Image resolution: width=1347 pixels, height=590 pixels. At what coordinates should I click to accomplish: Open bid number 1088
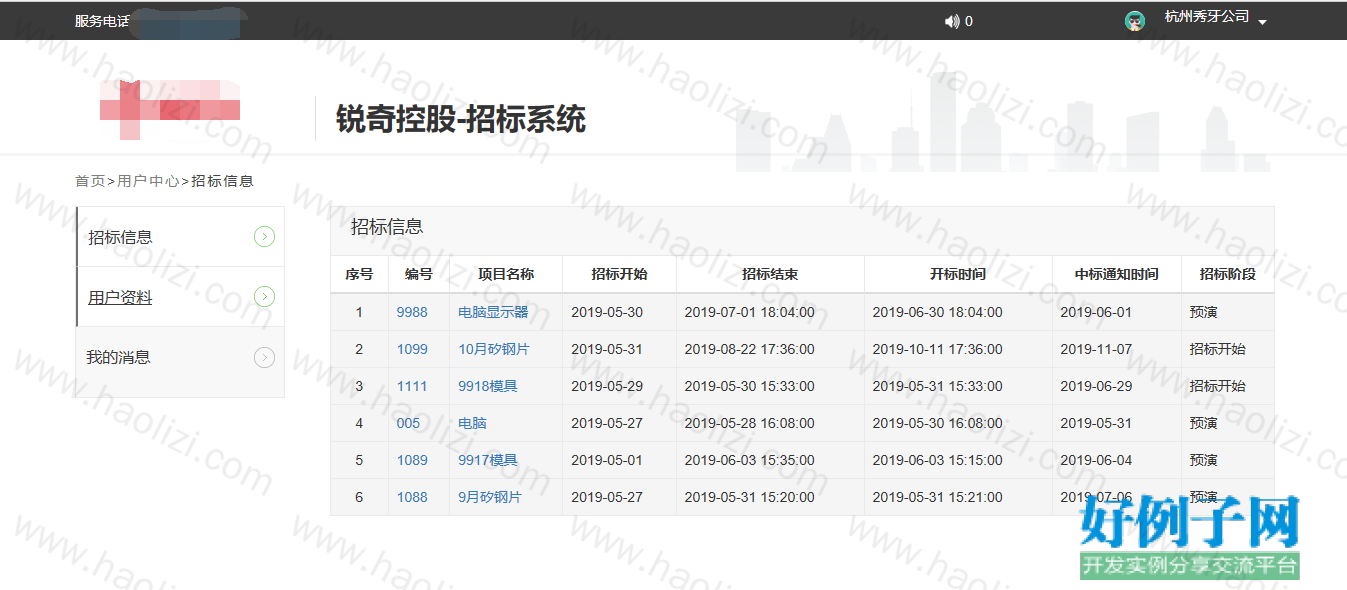[412, 497]
